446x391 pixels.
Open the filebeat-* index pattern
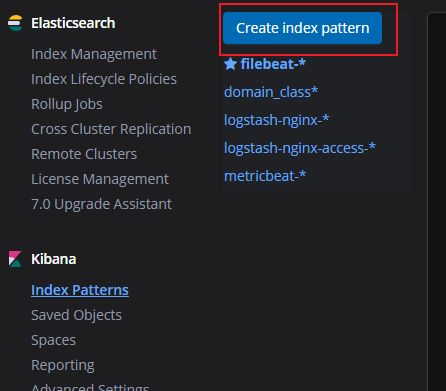[x=273, y=64]
